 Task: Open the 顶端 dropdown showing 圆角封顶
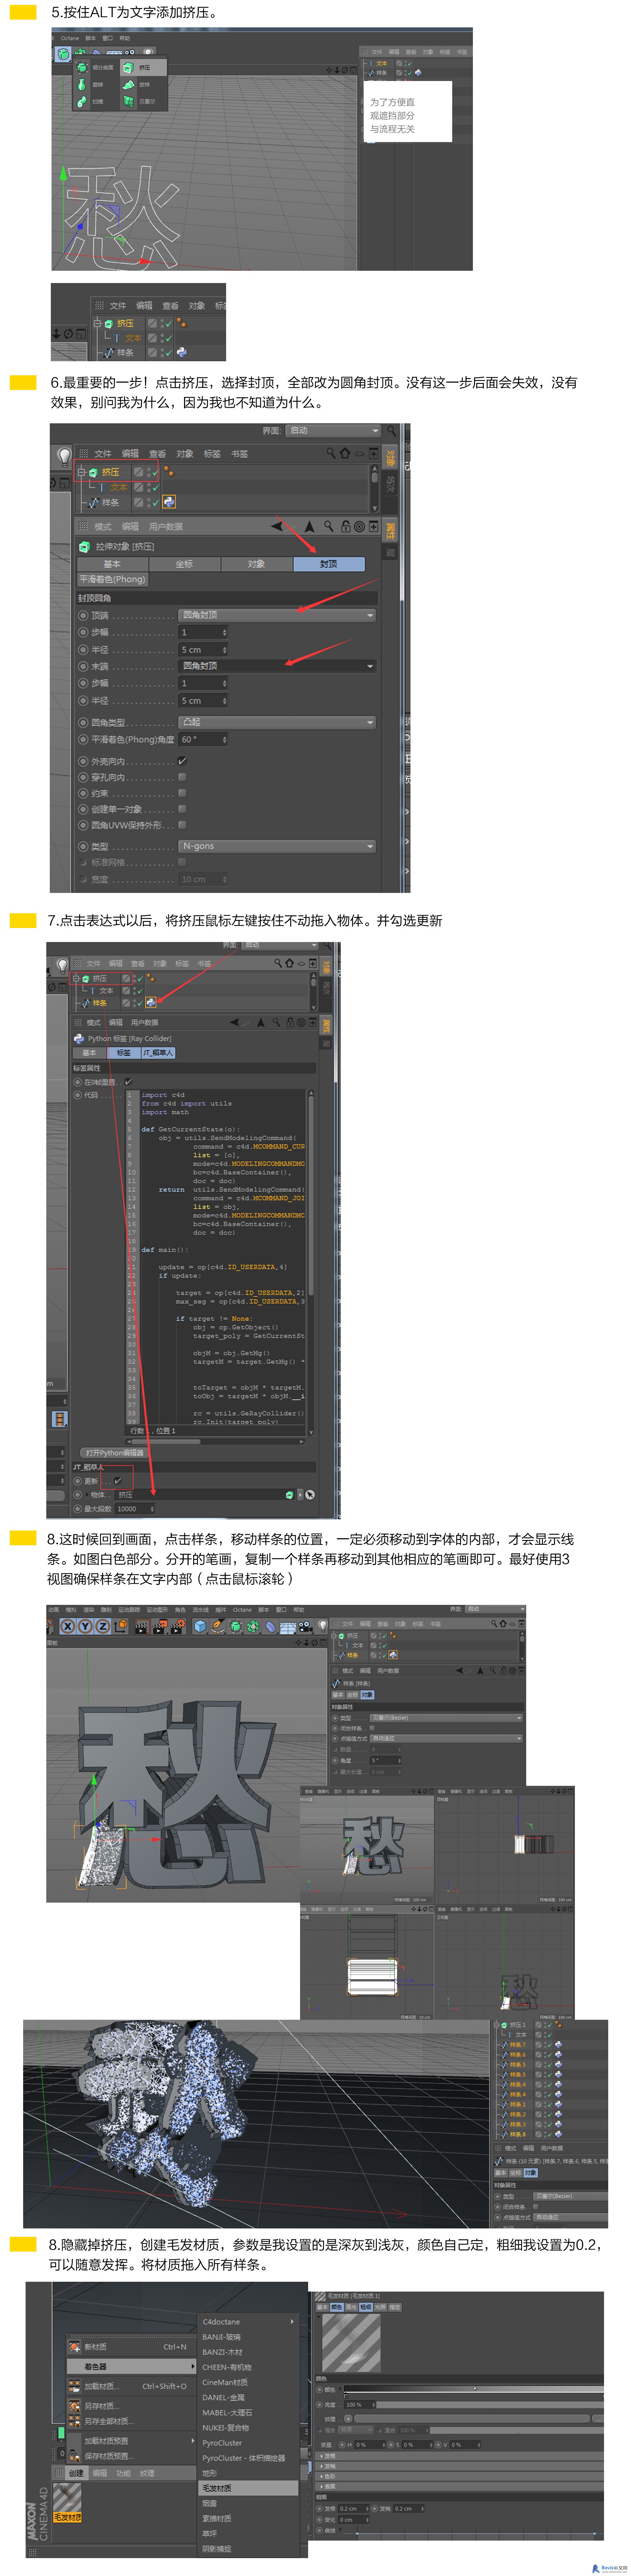coord(277,615)
